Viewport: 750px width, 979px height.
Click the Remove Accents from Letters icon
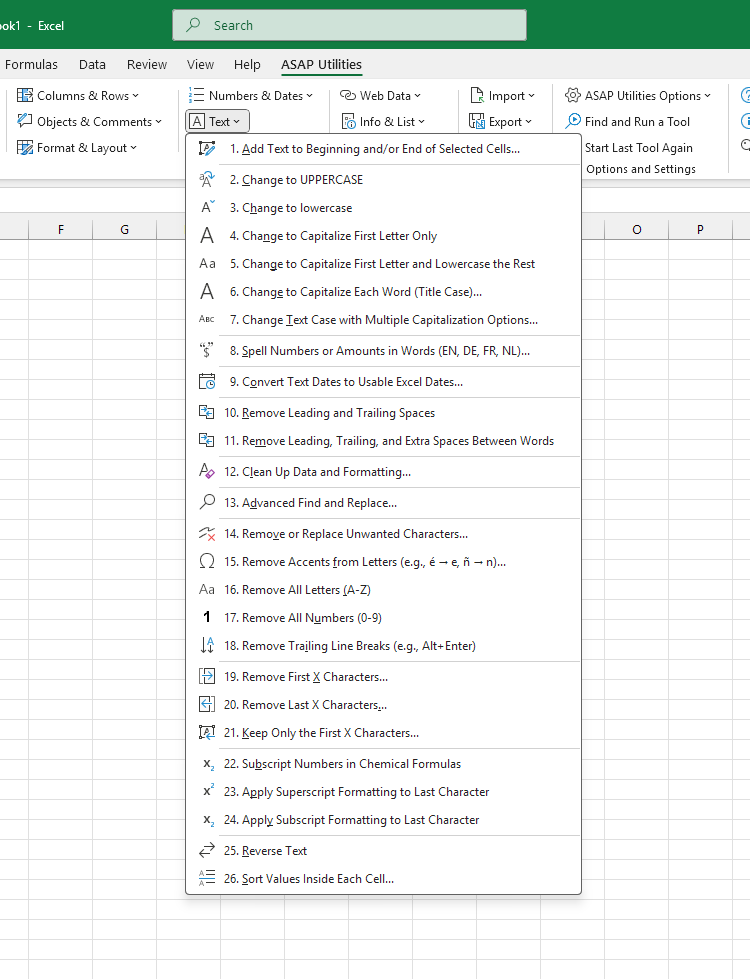[207, 562]
